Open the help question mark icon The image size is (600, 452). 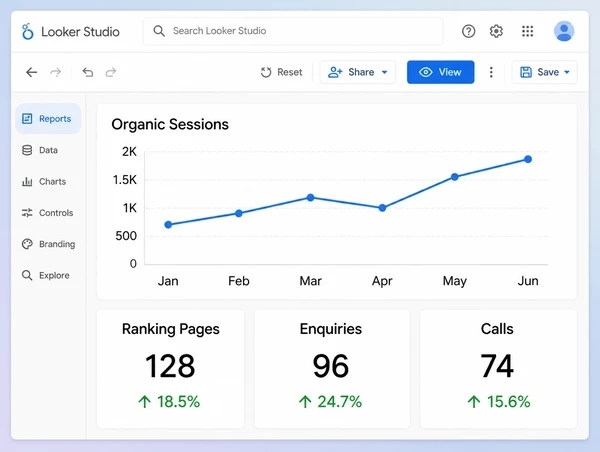468,31
